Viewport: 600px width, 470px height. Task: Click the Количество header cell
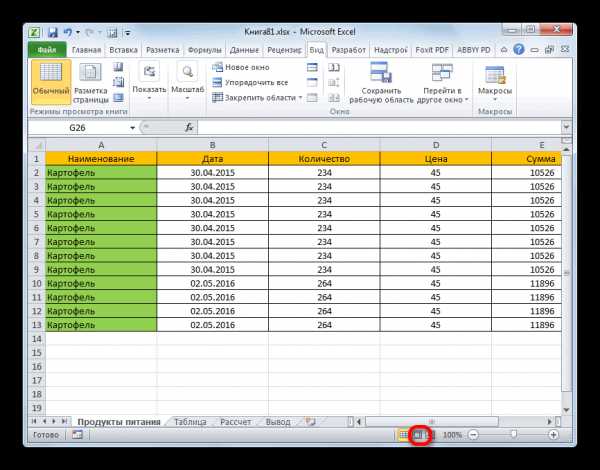click(x=324, y=159)
